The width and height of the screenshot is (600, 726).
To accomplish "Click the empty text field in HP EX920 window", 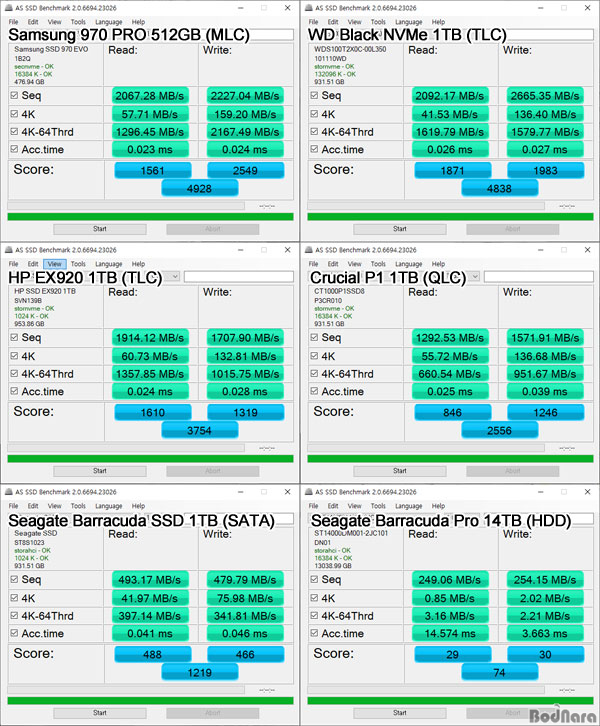I will (239, 276).
